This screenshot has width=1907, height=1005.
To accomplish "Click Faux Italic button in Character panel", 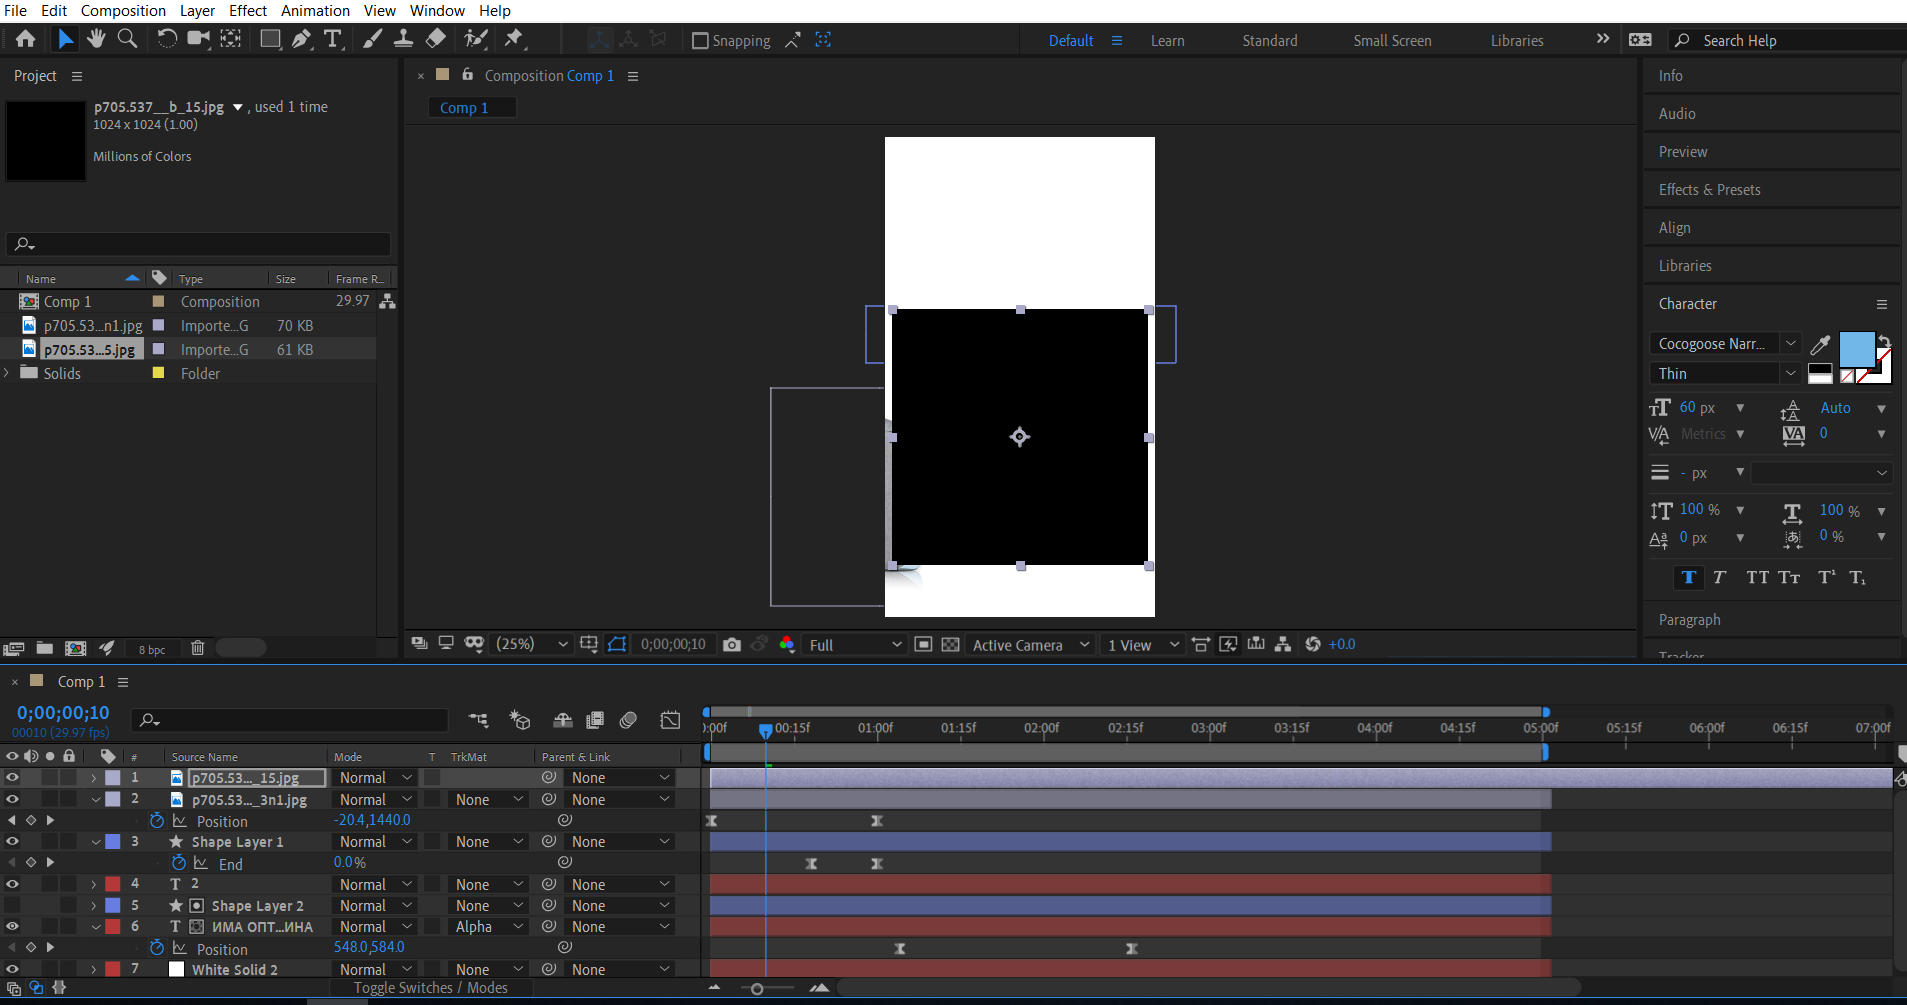I will click(x=1719, y=577).
